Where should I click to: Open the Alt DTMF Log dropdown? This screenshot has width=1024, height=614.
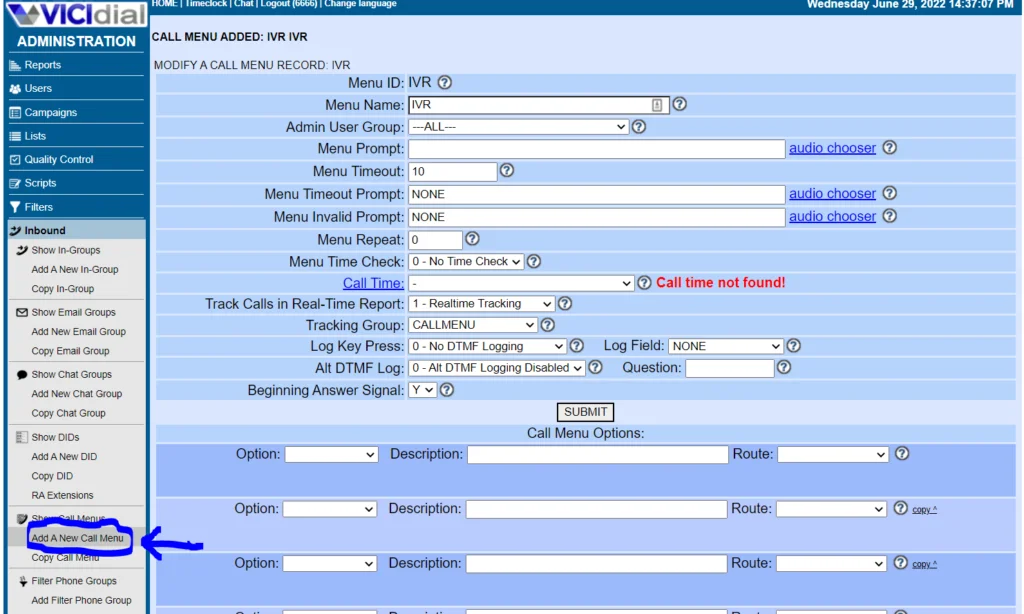(496, 368)
